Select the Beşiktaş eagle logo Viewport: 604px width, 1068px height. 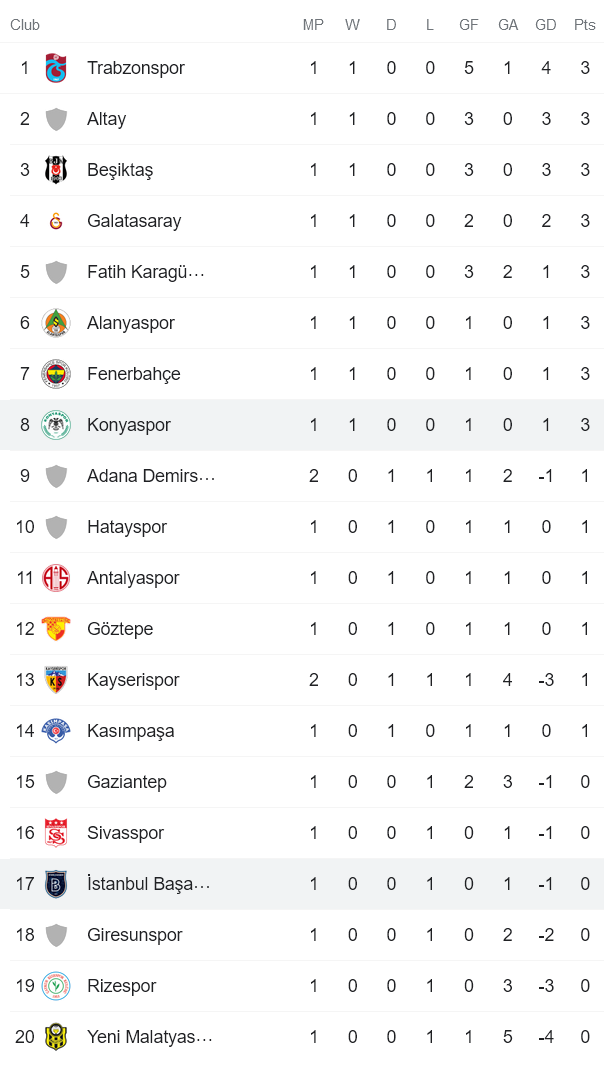pyautogui.click(x=57, y=170)
